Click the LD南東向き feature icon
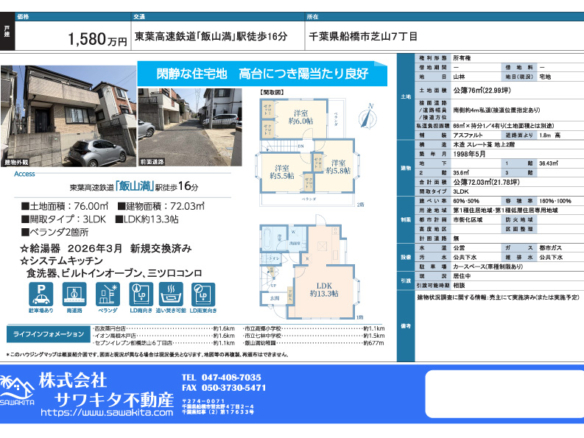The height and width of the screenshot is (438, 584). click(x=203, y=297)
